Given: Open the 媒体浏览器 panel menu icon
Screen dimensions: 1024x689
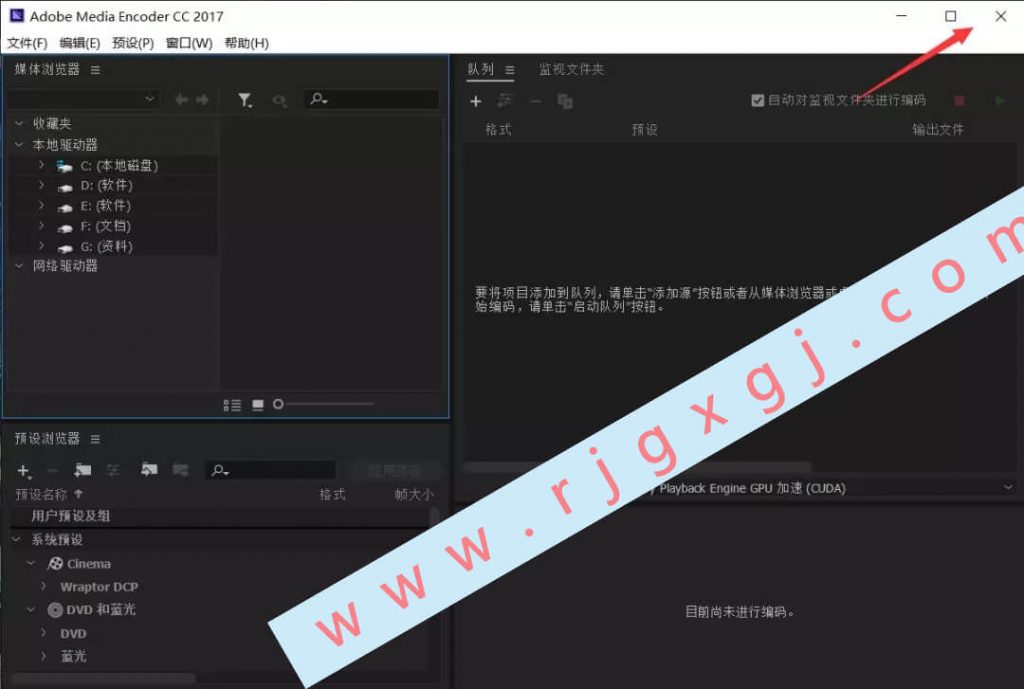Looking at the screenshot, I should click(x=95, y=70).
